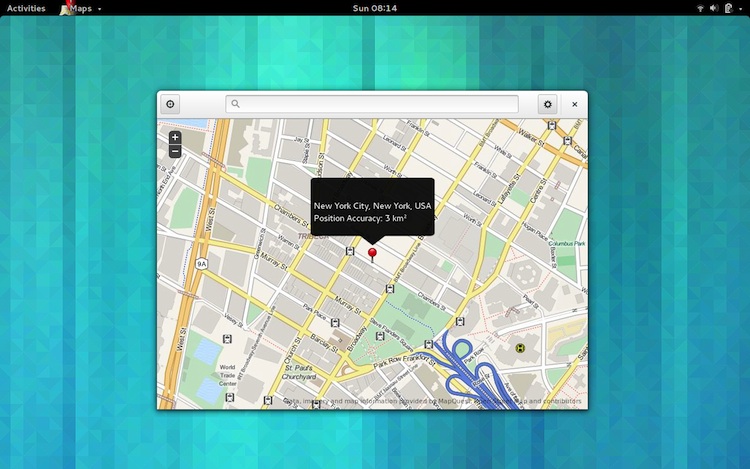This screenshot has height=469, width=750.
Task: Focus the Maps search field
Action: tap(372, 104)
